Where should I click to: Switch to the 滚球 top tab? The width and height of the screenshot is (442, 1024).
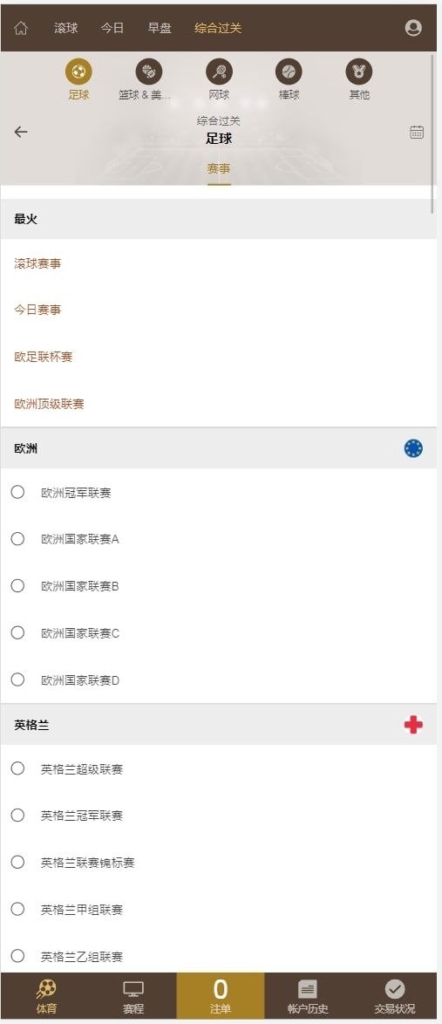click(66, 28)
